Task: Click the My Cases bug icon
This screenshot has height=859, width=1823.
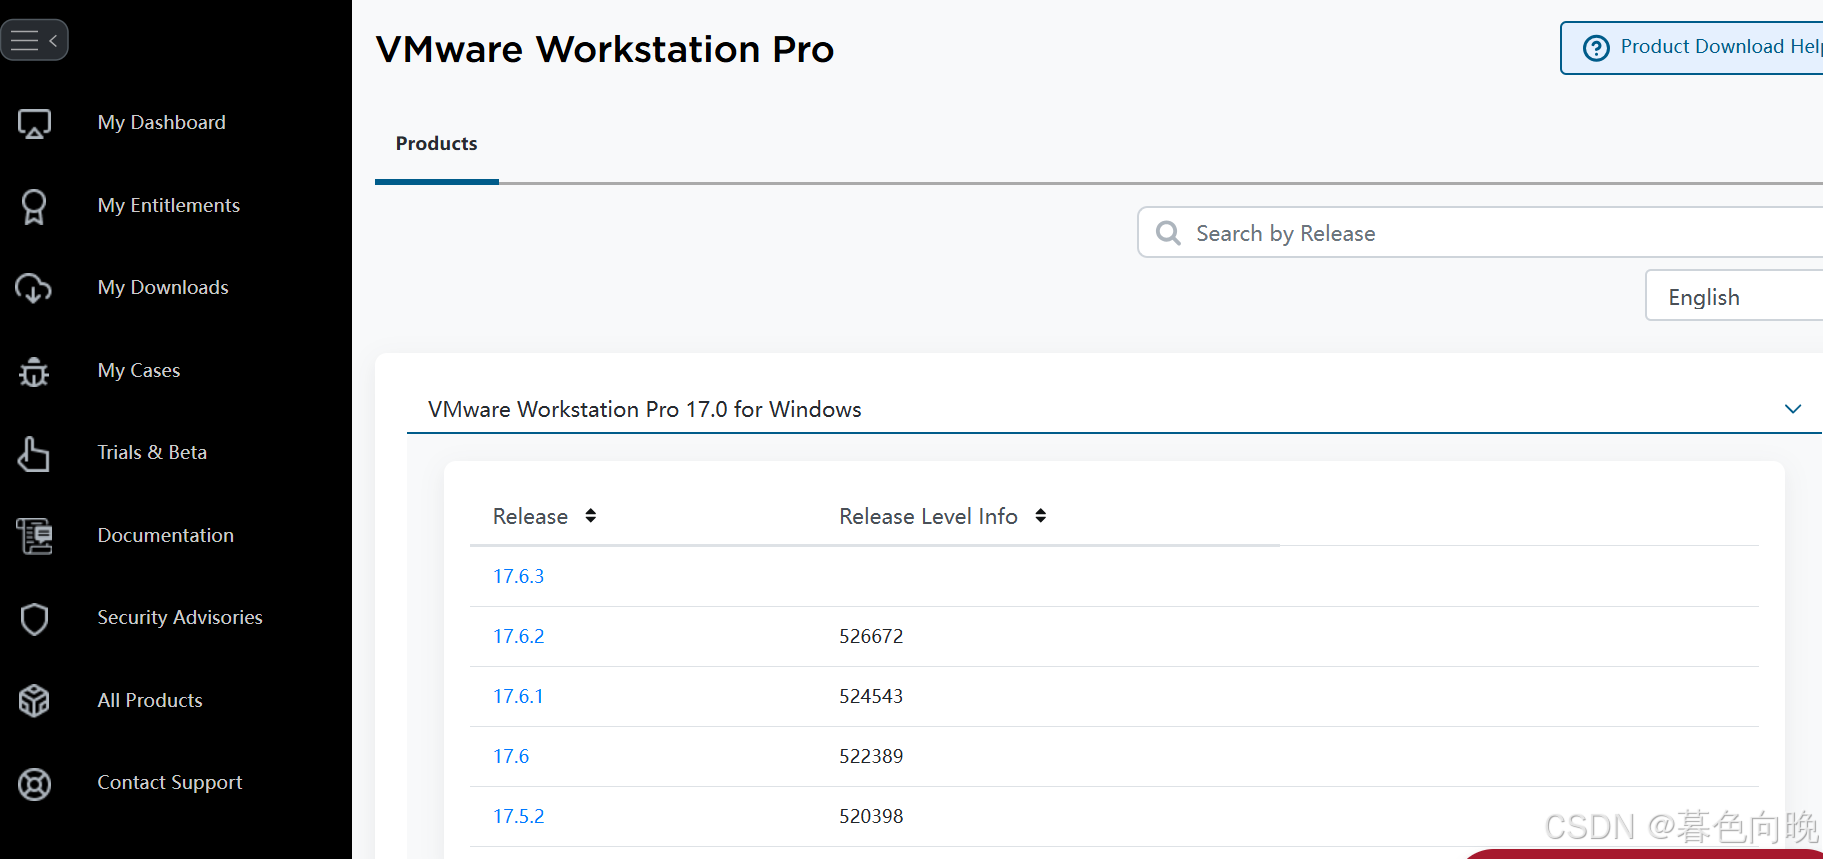Action: [34, 371]
